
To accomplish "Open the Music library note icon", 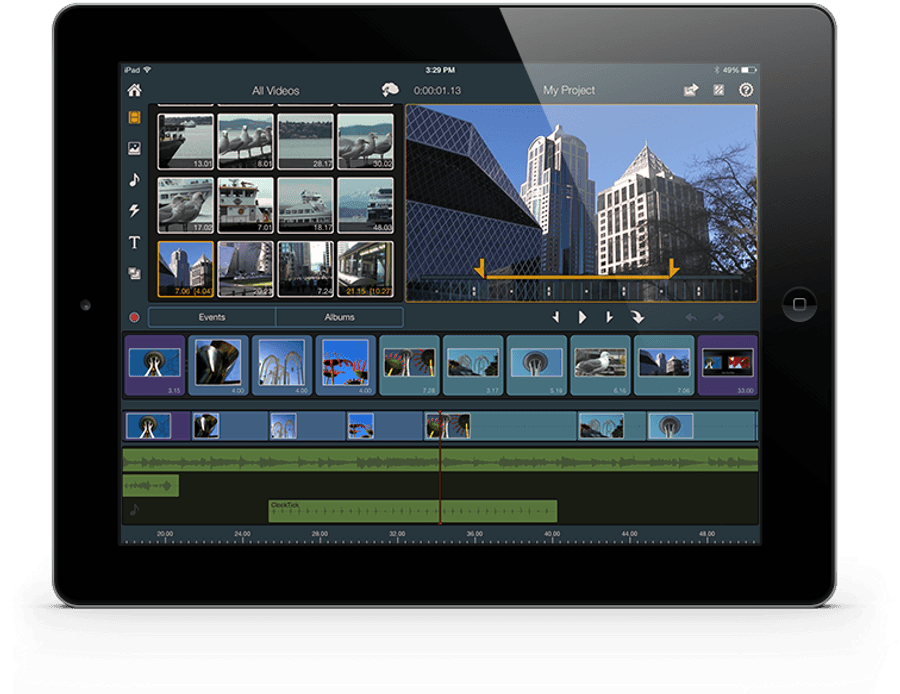I will (x=134, y=180).
